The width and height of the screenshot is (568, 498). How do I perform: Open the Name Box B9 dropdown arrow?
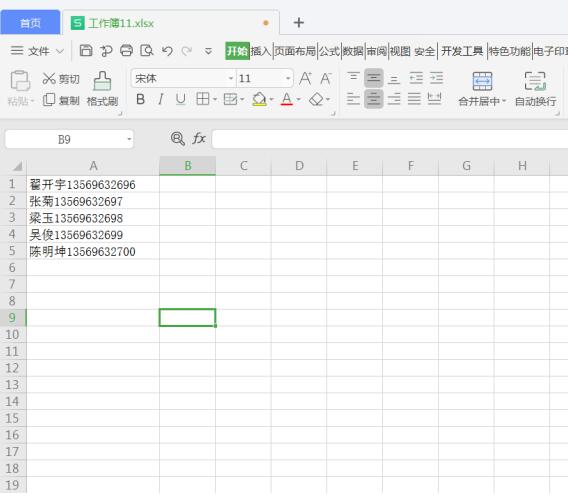(129, 139)
